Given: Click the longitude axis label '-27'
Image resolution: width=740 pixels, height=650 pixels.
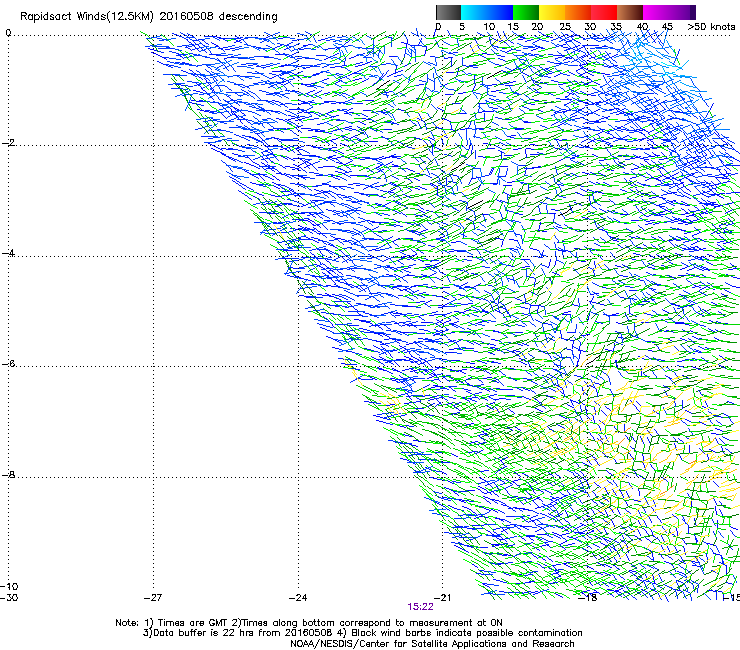Looking at the screenshot, I should 153,598.
